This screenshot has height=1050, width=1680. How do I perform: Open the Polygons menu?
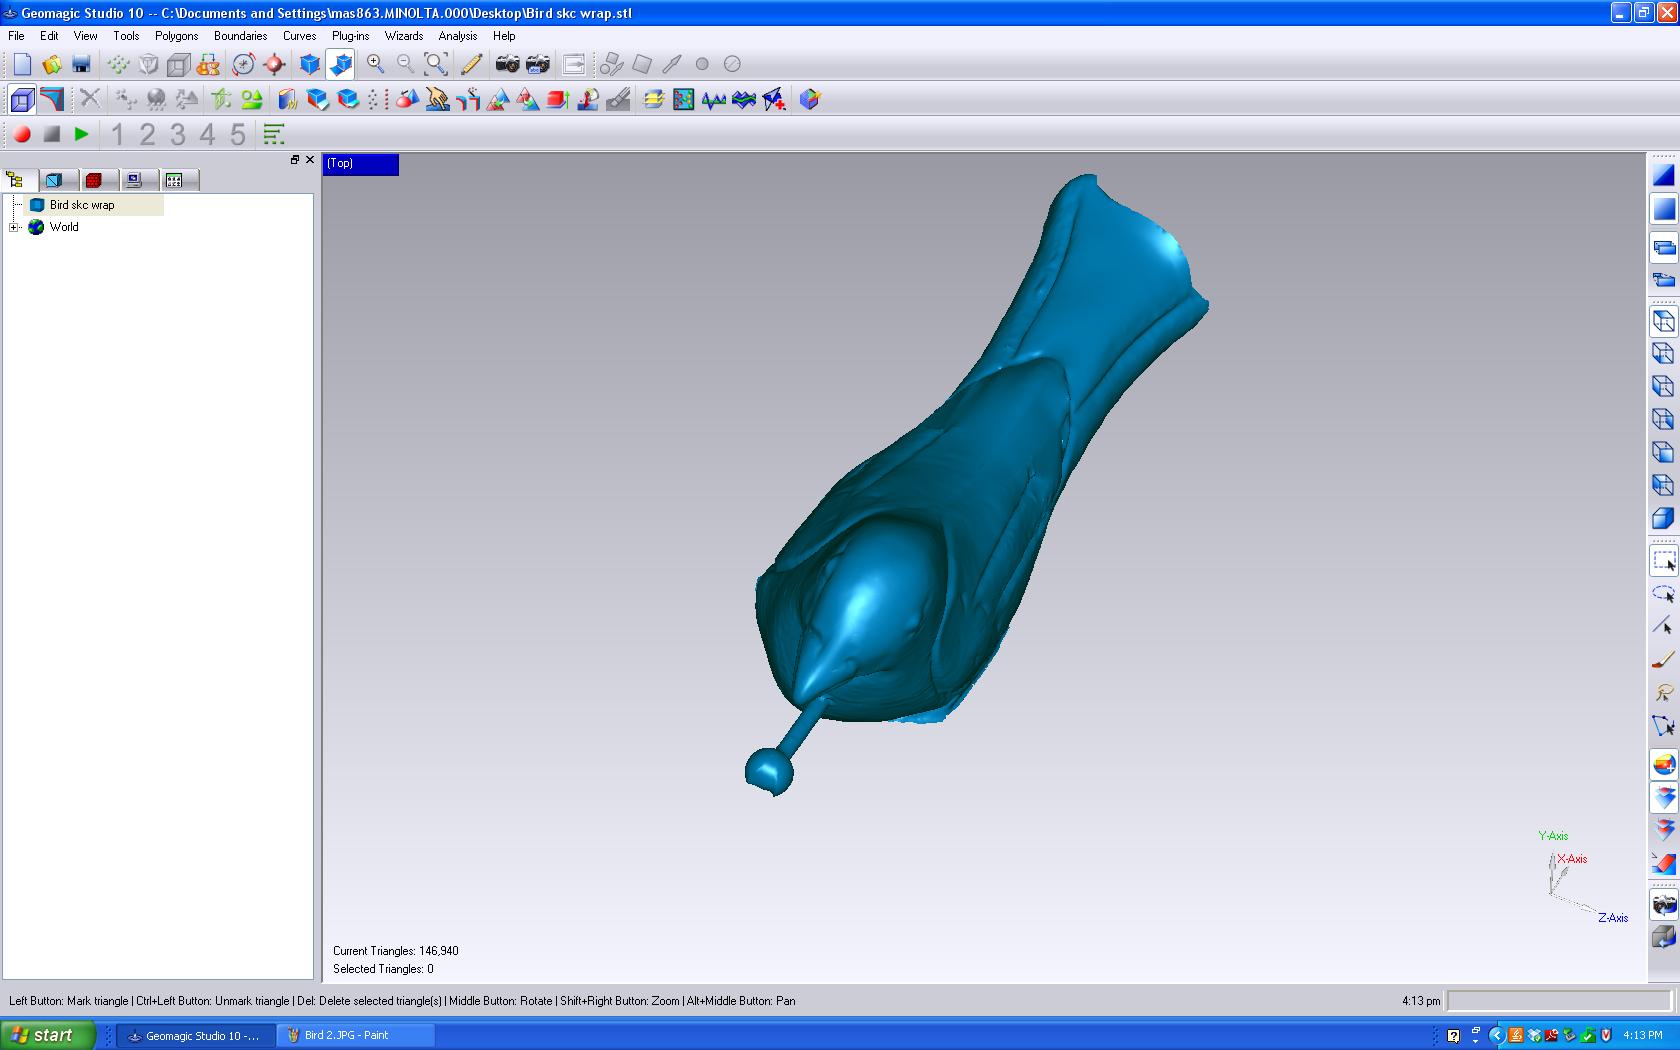click(x=176, y=36)
